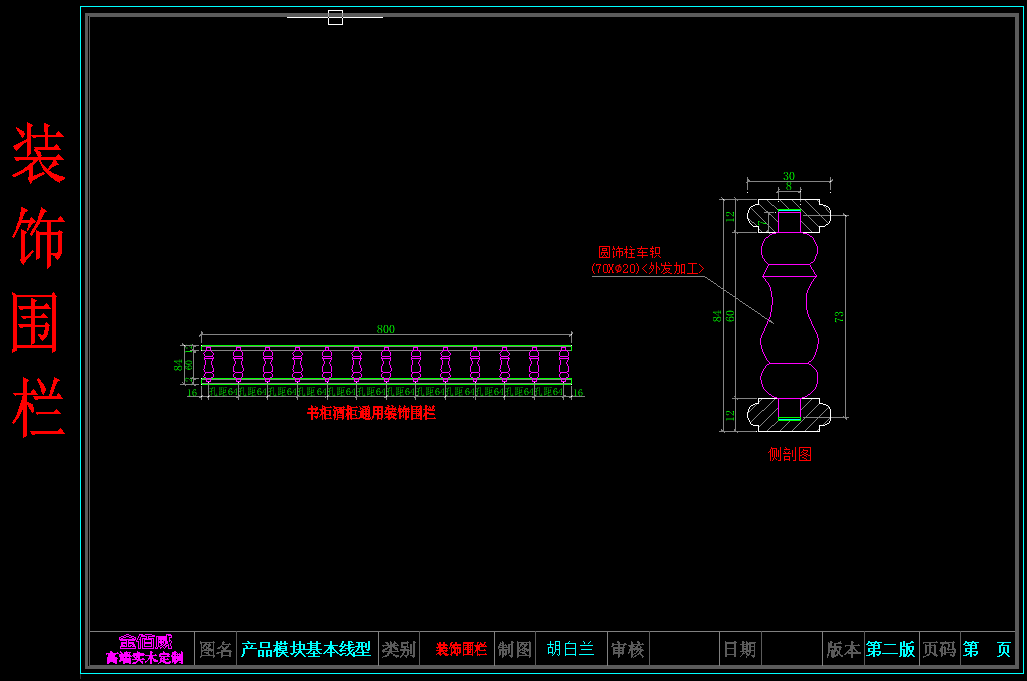Select the 第二版 version text
Viewport: 1027px width, 681px height.
[x=890, y=649]
